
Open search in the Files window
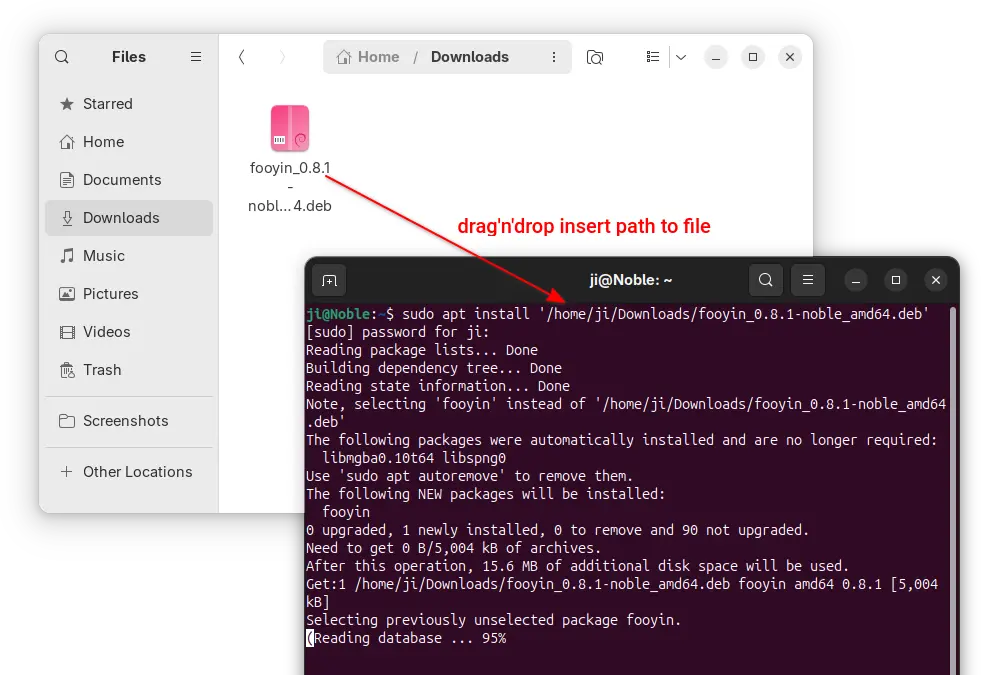click(x=62, y=57)
